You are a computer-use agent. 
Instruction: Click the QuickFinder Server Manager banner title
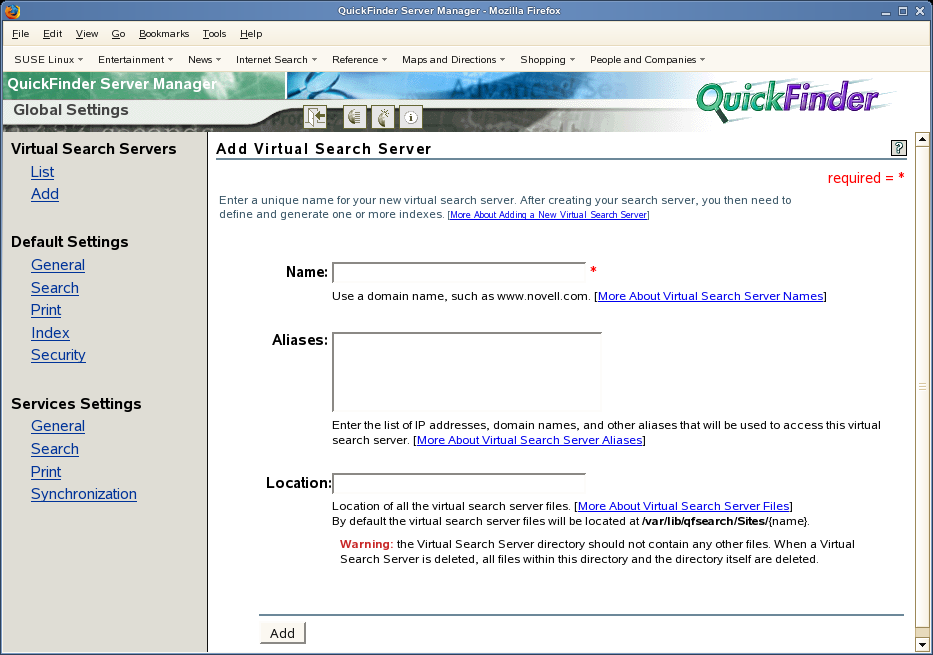pos(112,84)
